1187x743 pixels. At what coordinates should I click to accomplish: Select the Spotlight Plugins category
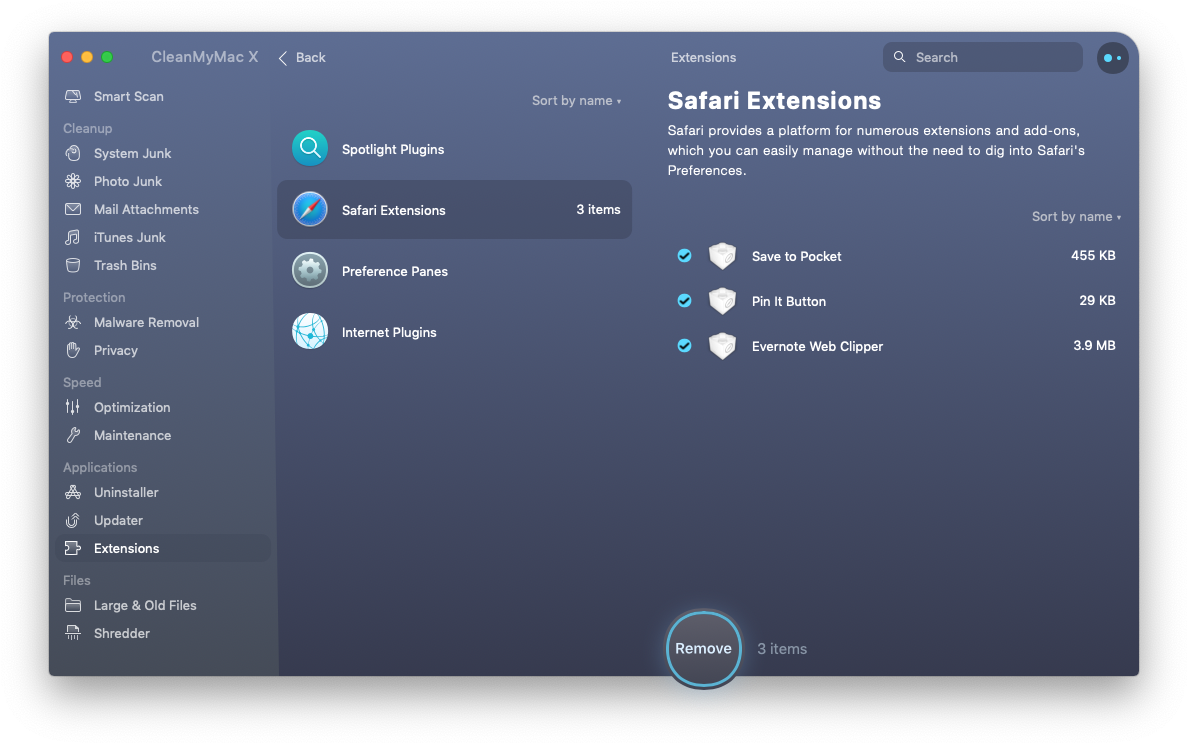click(x=392, y=148)
